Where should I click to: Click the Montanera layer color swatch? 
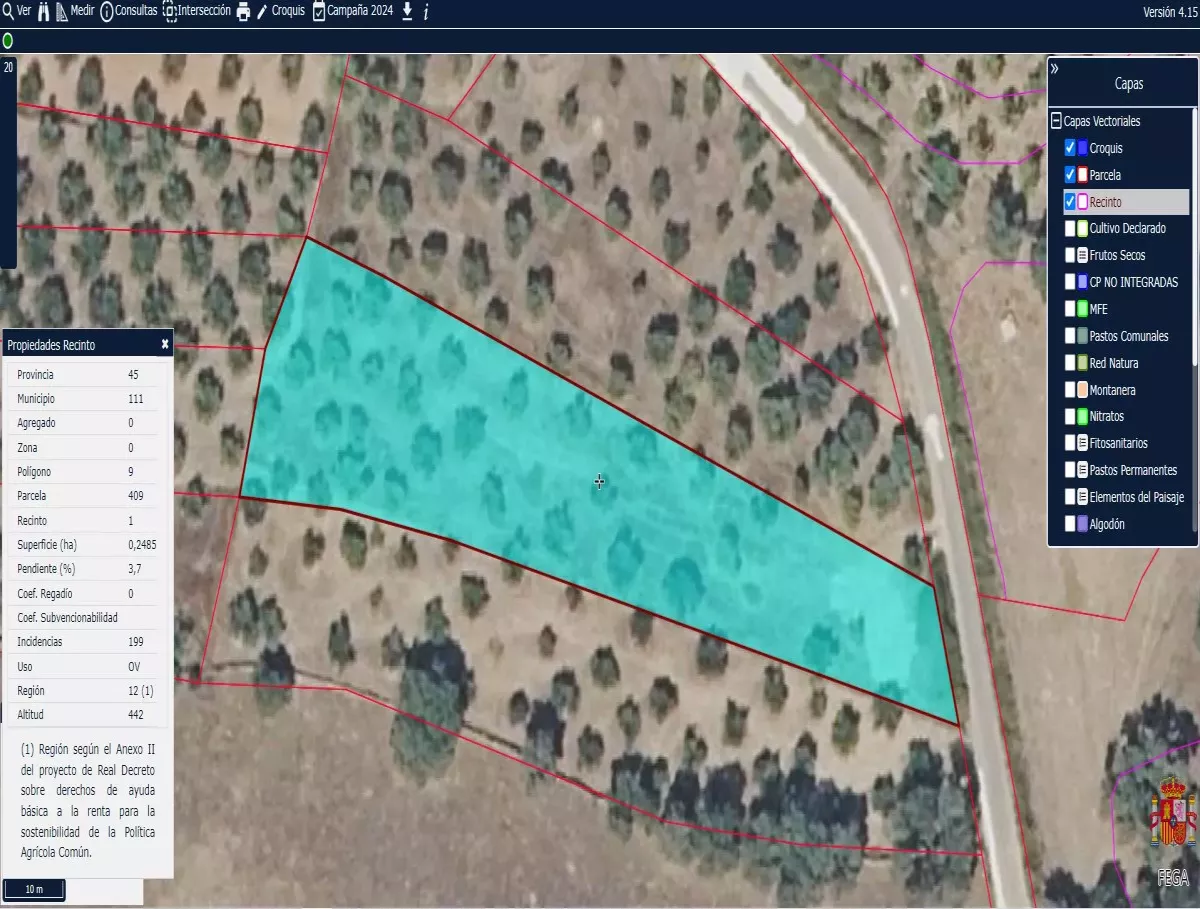point(1082,390)
